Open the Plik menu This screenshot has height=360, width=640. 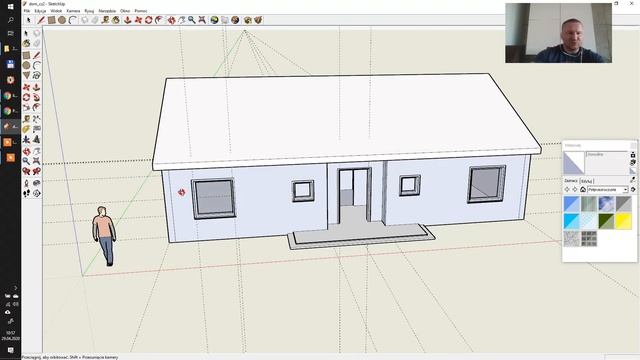tap(27, 11)
